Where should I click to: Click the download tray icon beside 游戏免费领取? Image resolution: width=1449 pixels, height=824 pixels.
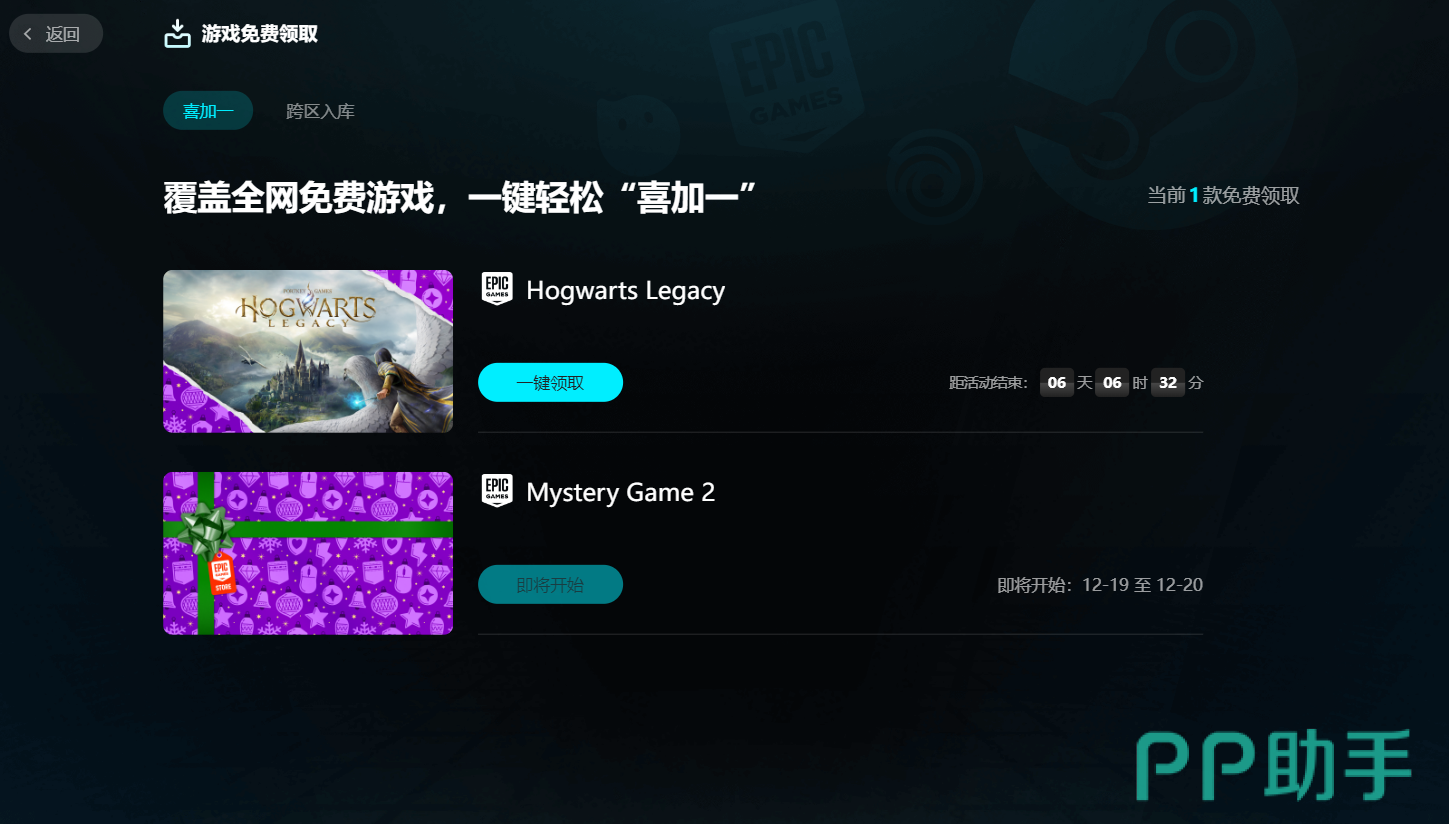coord(177,34)
